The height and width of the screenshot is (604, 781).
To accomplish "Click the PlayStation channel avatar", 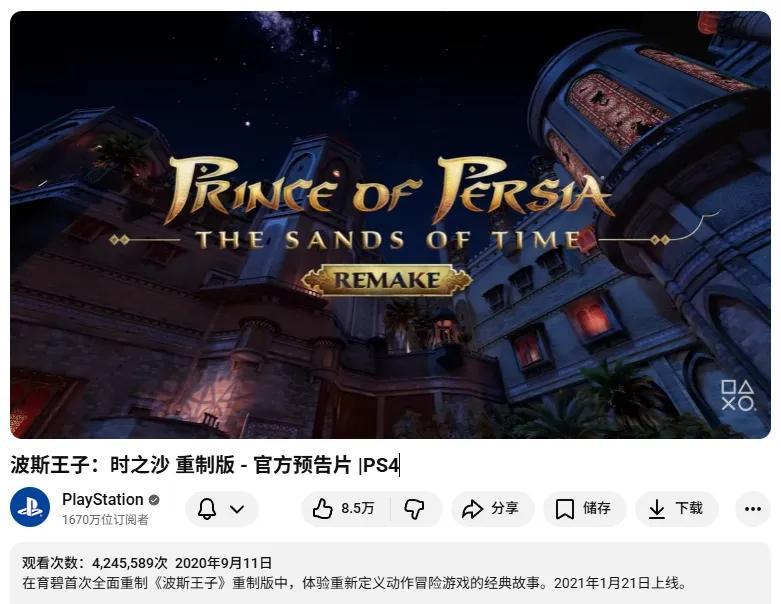I will [x=30, y=507].
